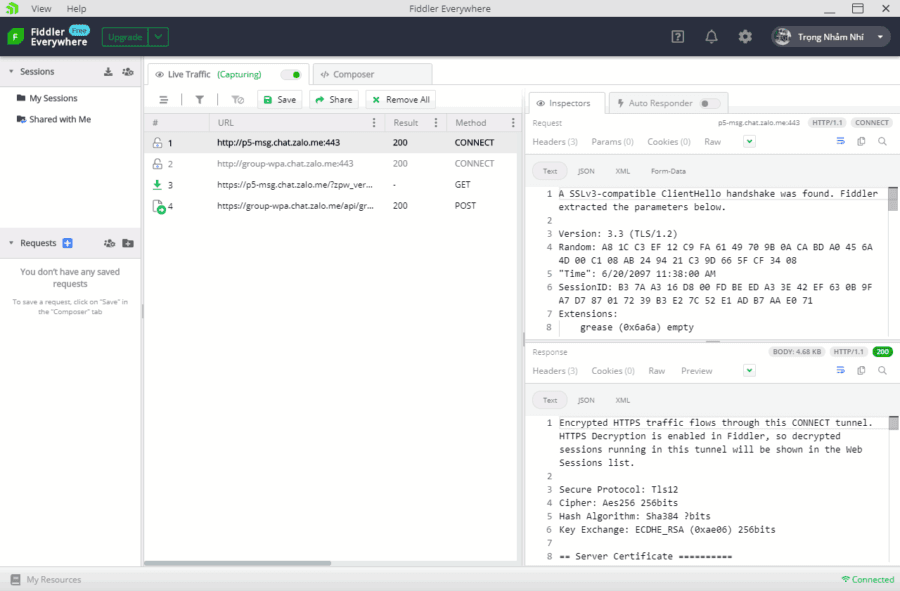Screen dimensions: 900x591
Task: Click Request body vertical scrollbar
Action: click(x=893, y=199)
